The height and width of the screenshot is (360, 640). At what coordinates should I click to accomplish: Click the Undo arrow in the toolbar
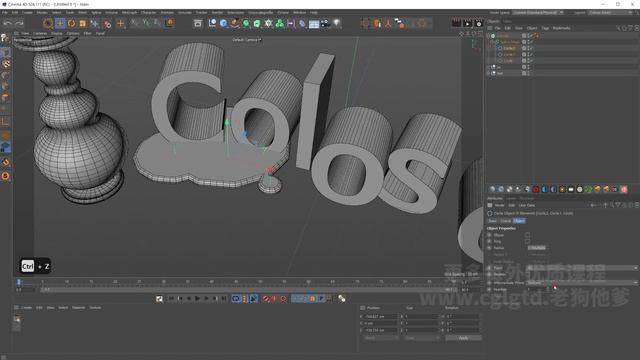[x=7, y=24]
